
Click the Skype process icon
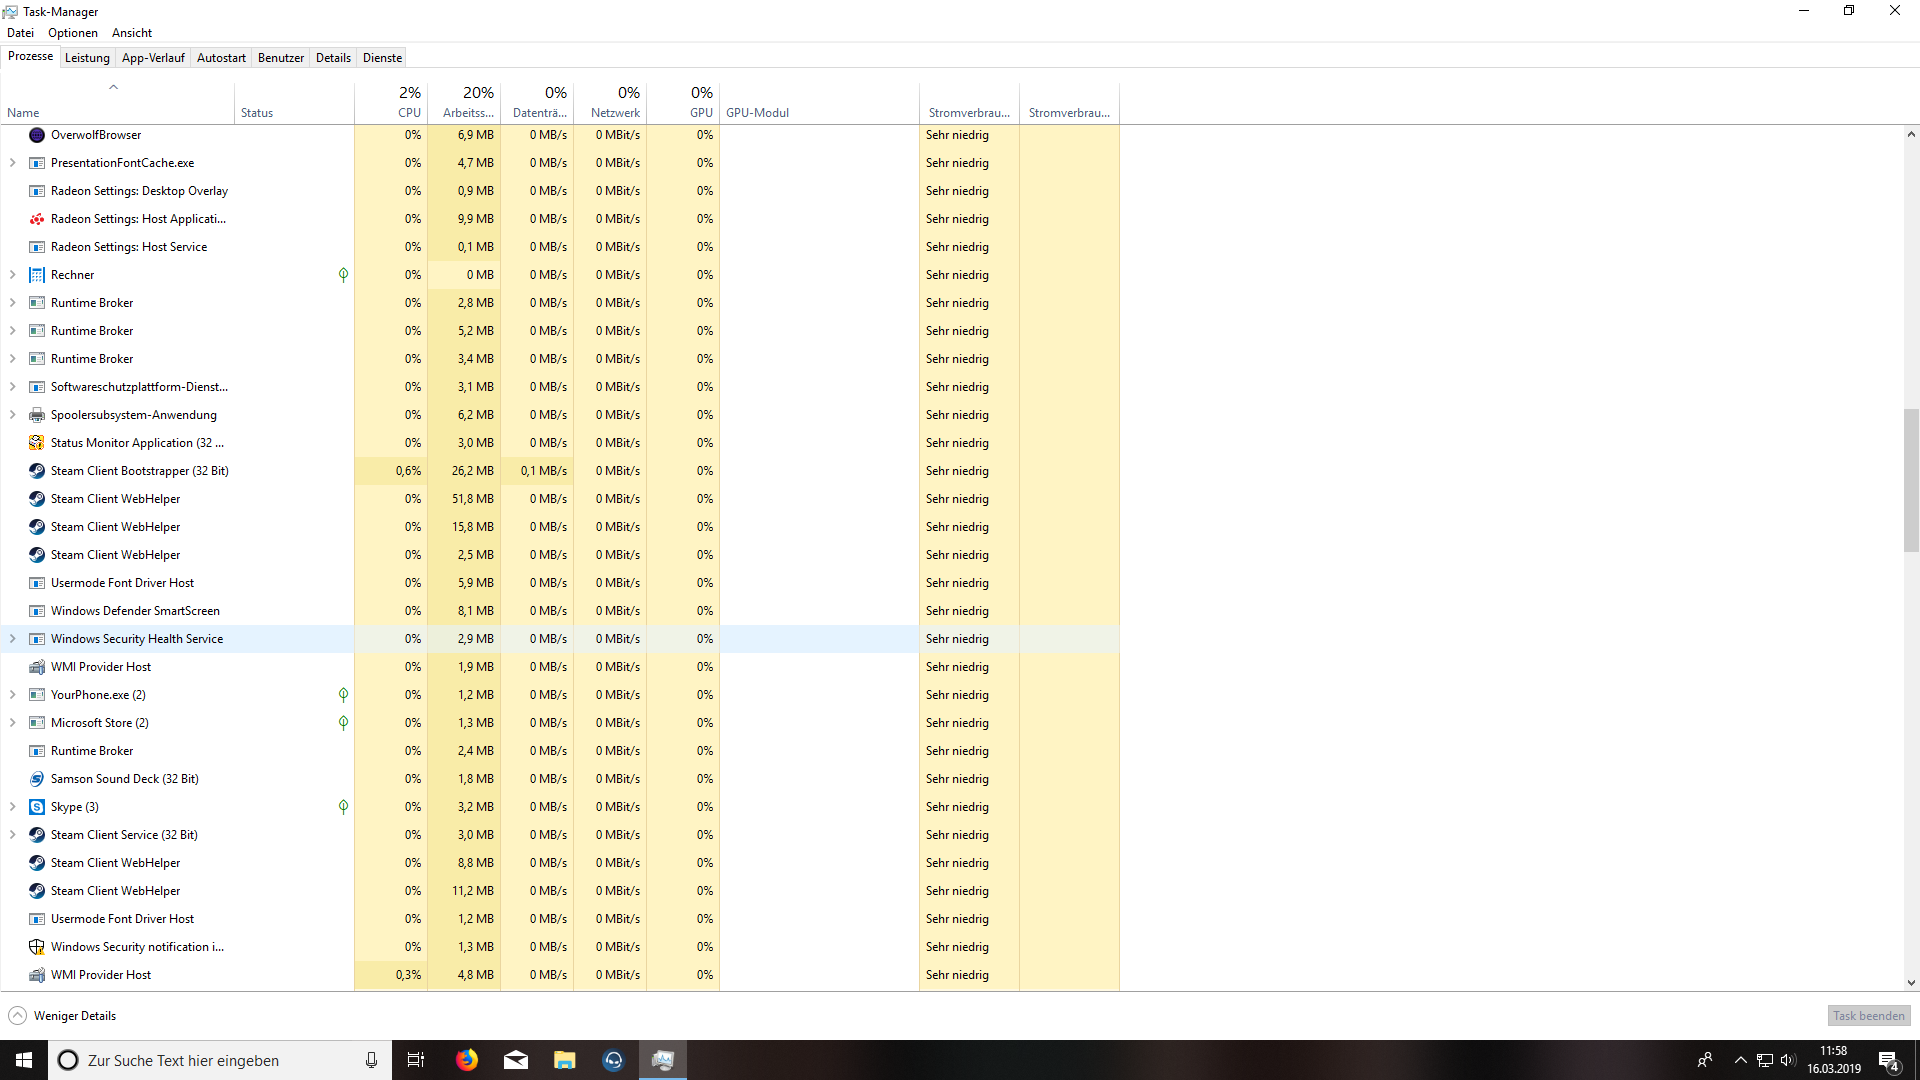click(37, 807)
